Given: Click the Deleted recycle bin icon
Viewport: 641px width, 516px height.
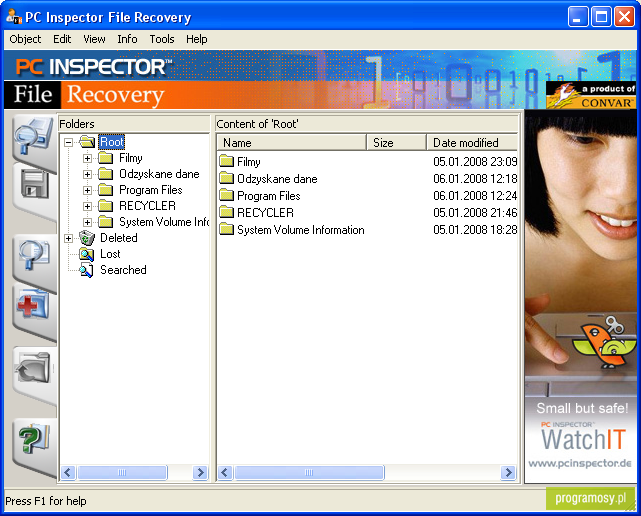Looking at the screenshot, I should (87, 238).
